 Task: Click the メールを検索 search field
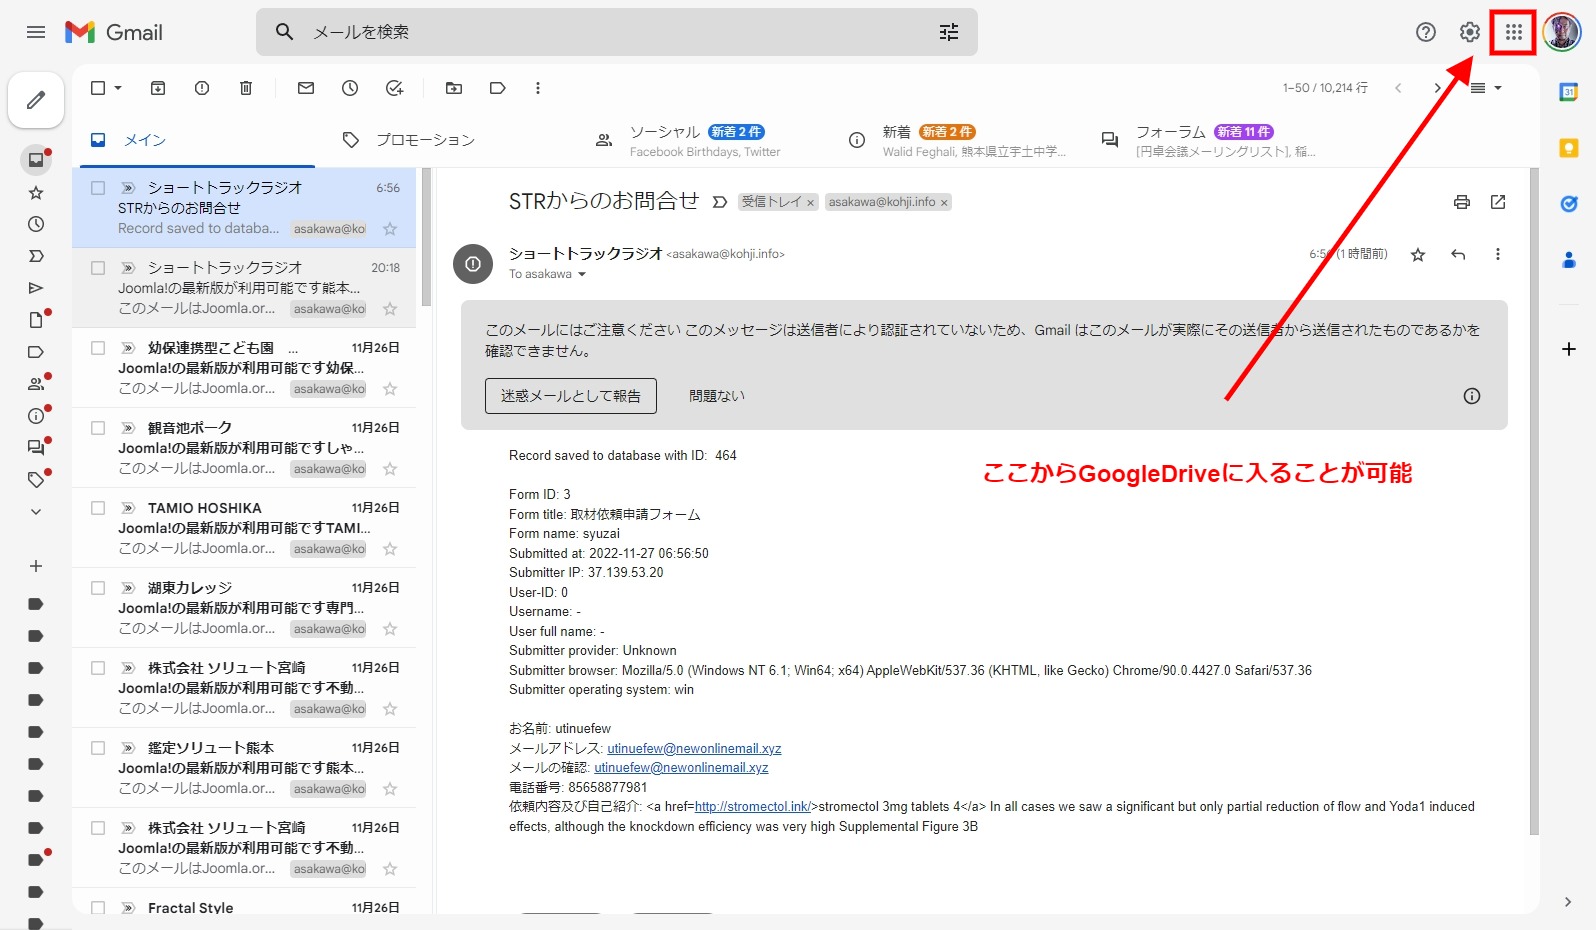point(615,32)
